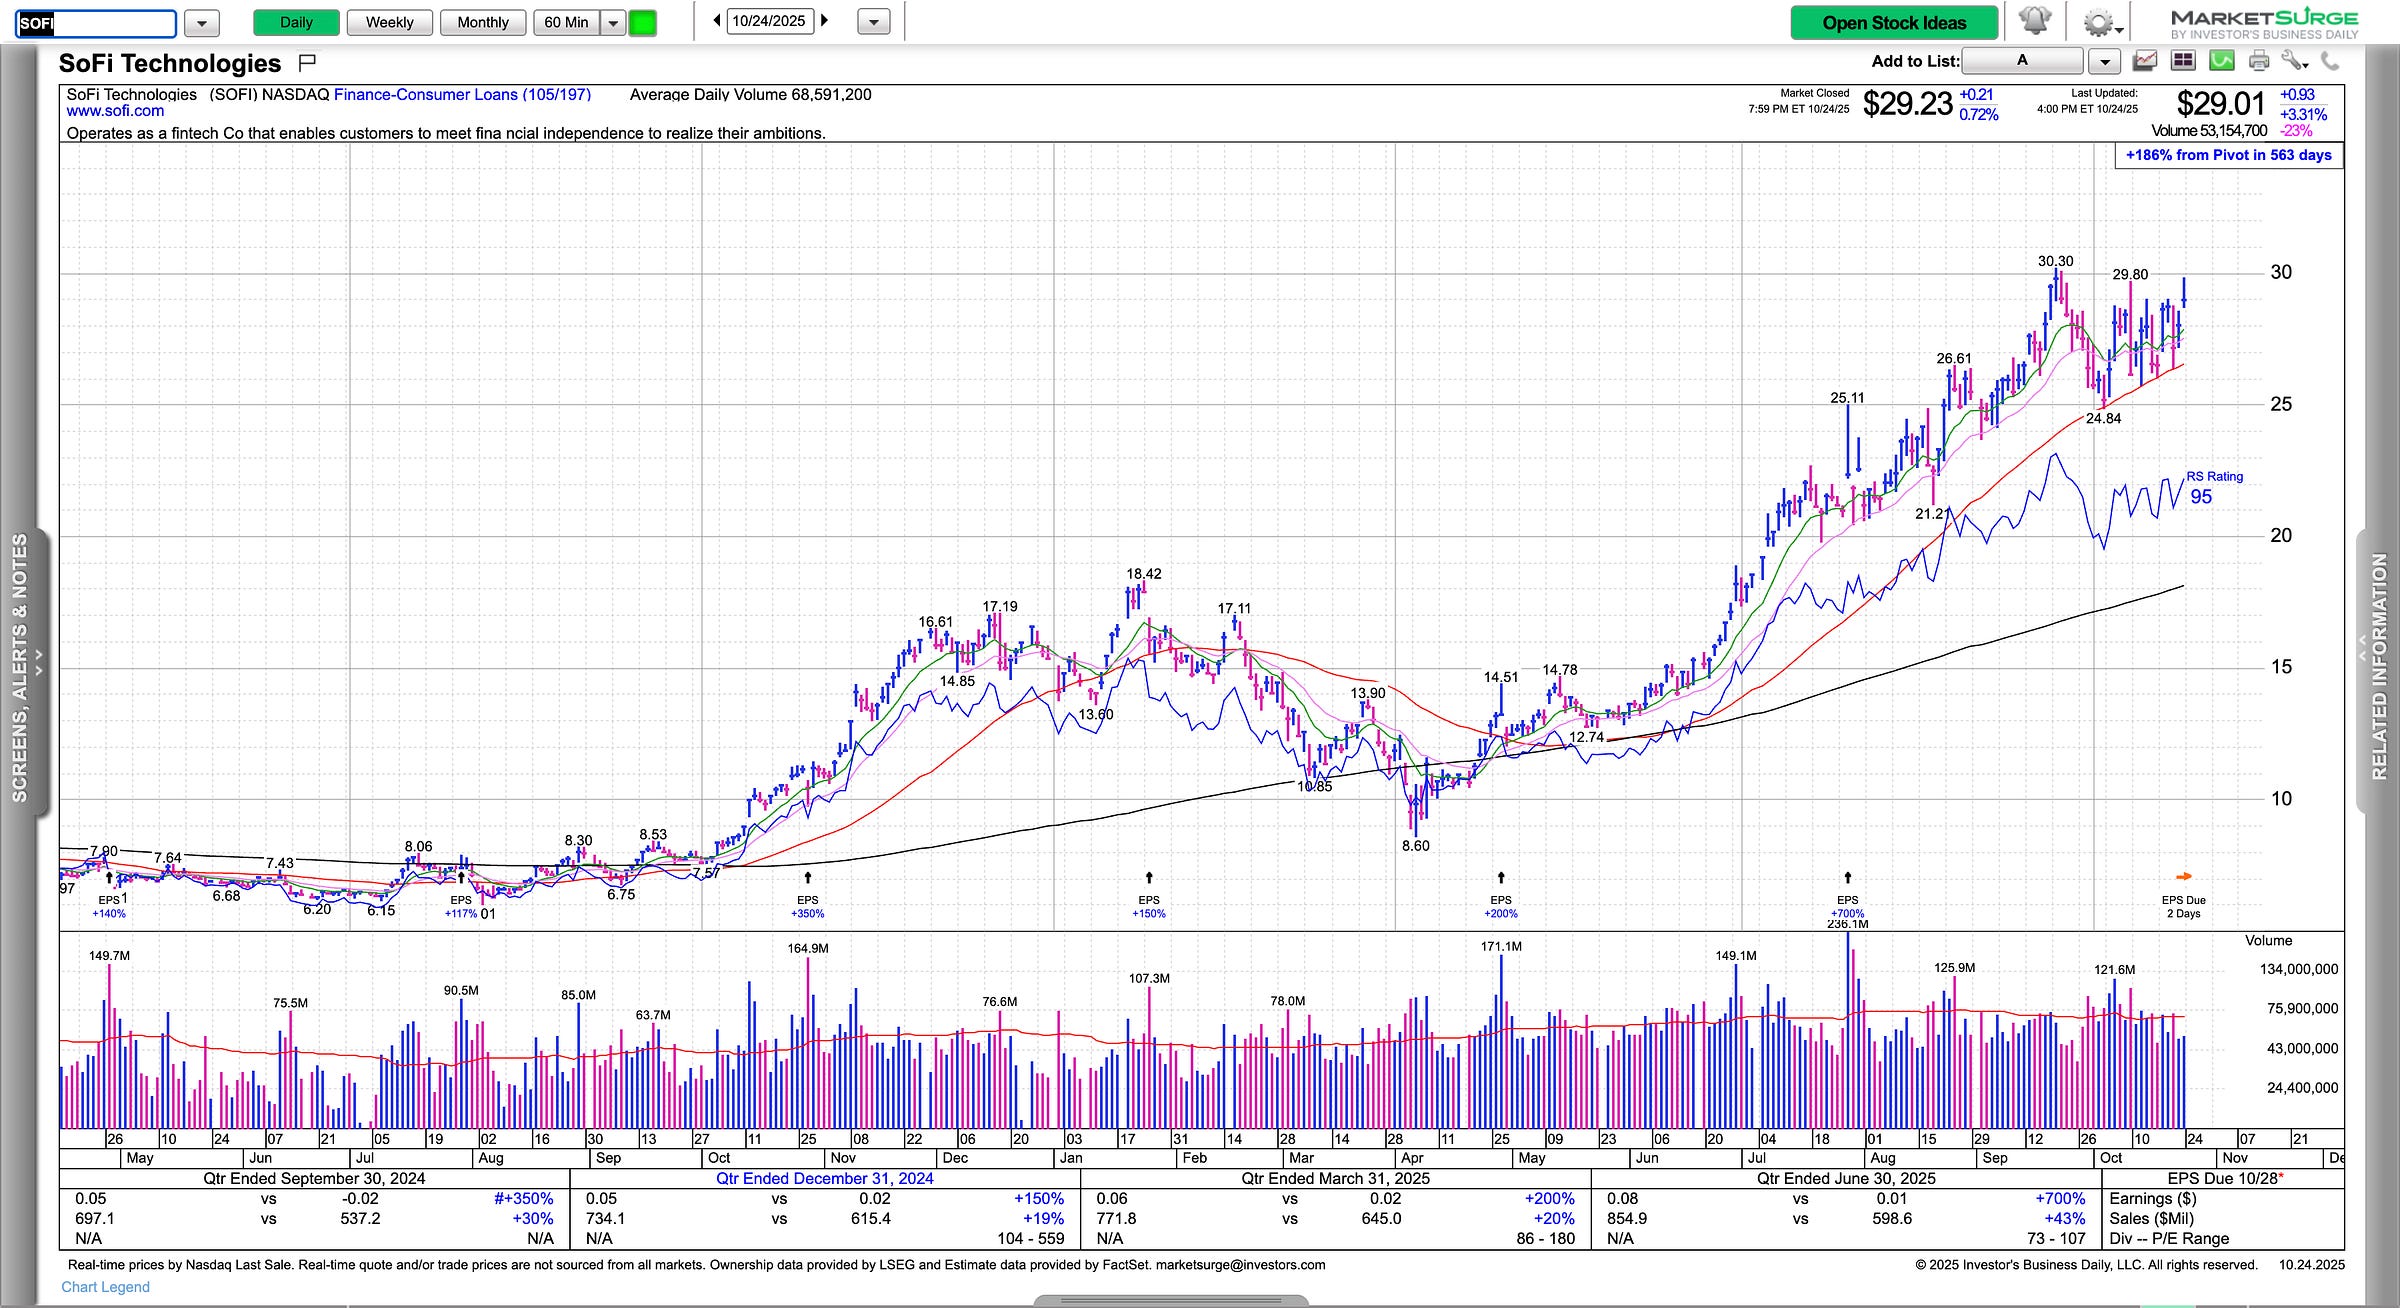Viewport: 2400px width, 1308px height.
Task: Switch to the Monthly chart period
Action: 482,22
